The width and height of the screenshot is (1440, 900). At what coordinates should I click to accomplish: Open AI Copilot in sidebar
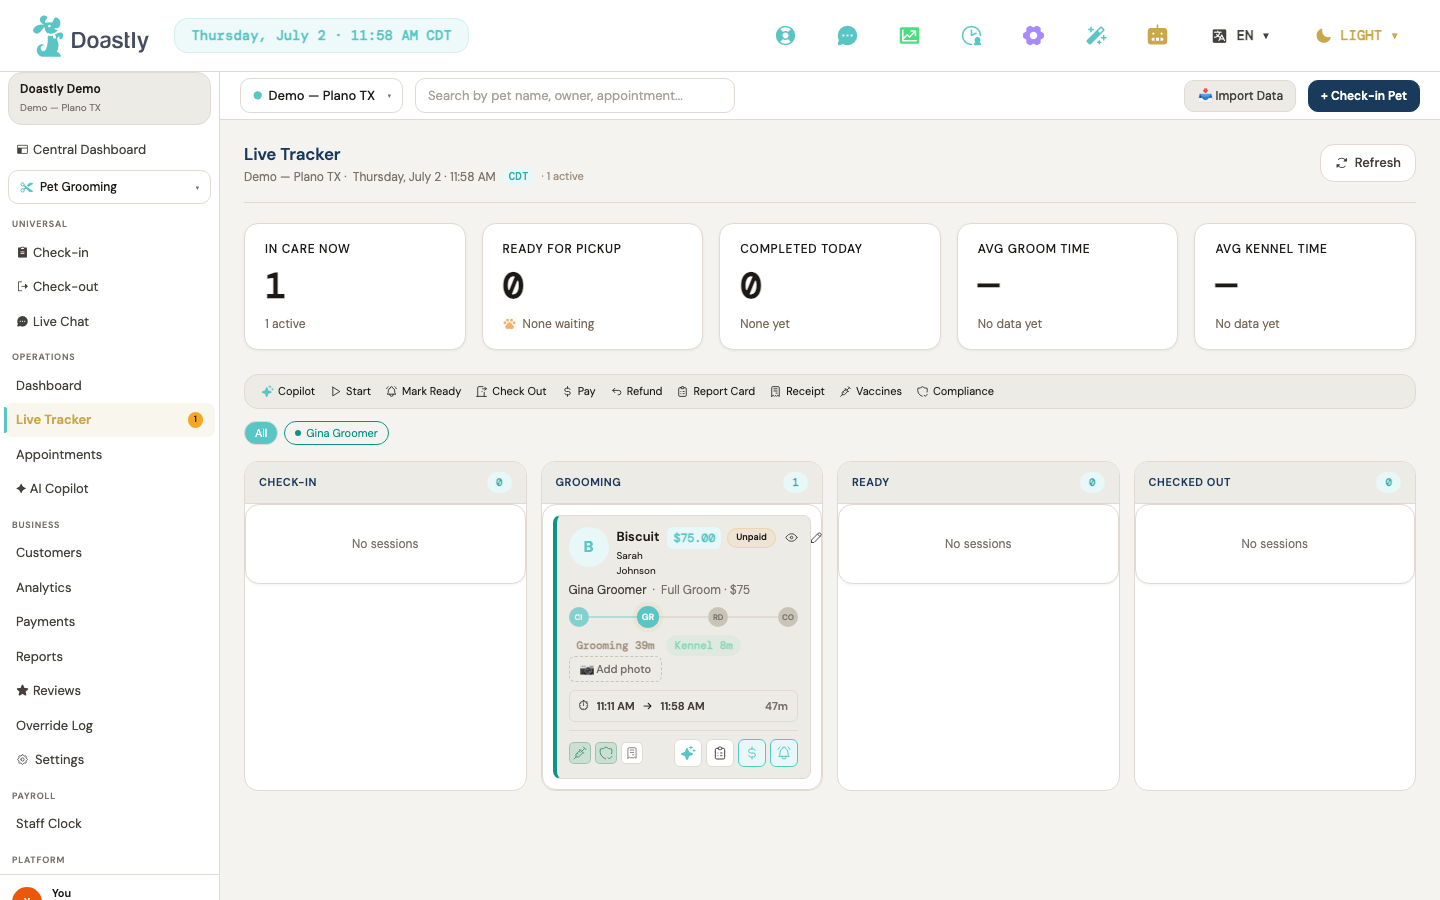click(109, 489)
